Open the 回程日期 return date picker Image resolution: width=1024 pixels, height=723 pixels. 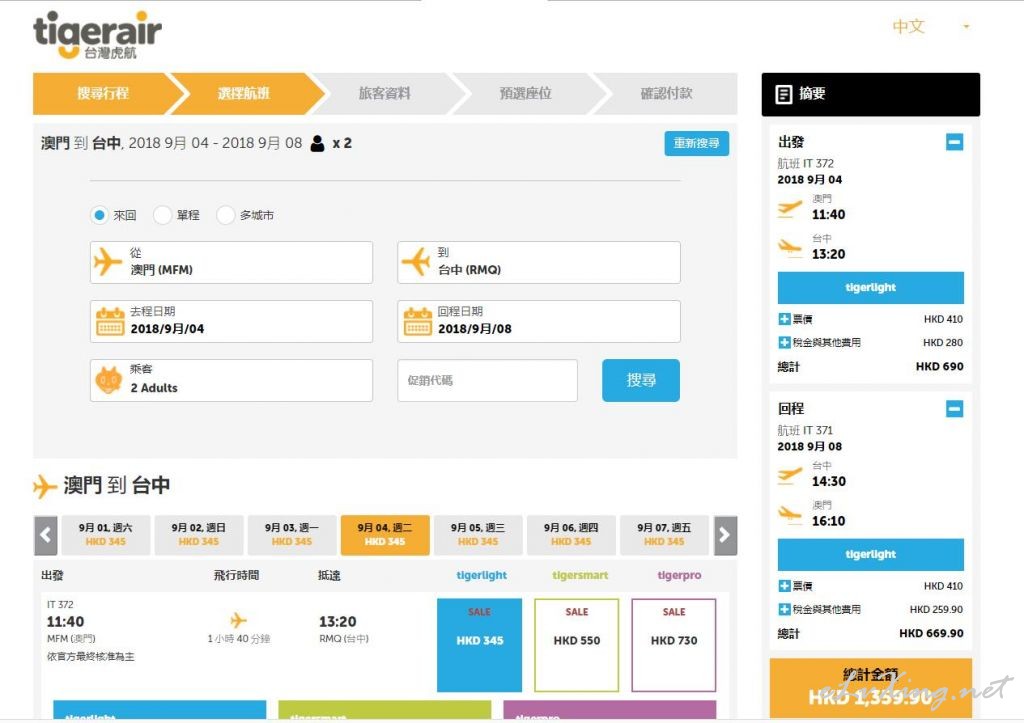(539, 321)
